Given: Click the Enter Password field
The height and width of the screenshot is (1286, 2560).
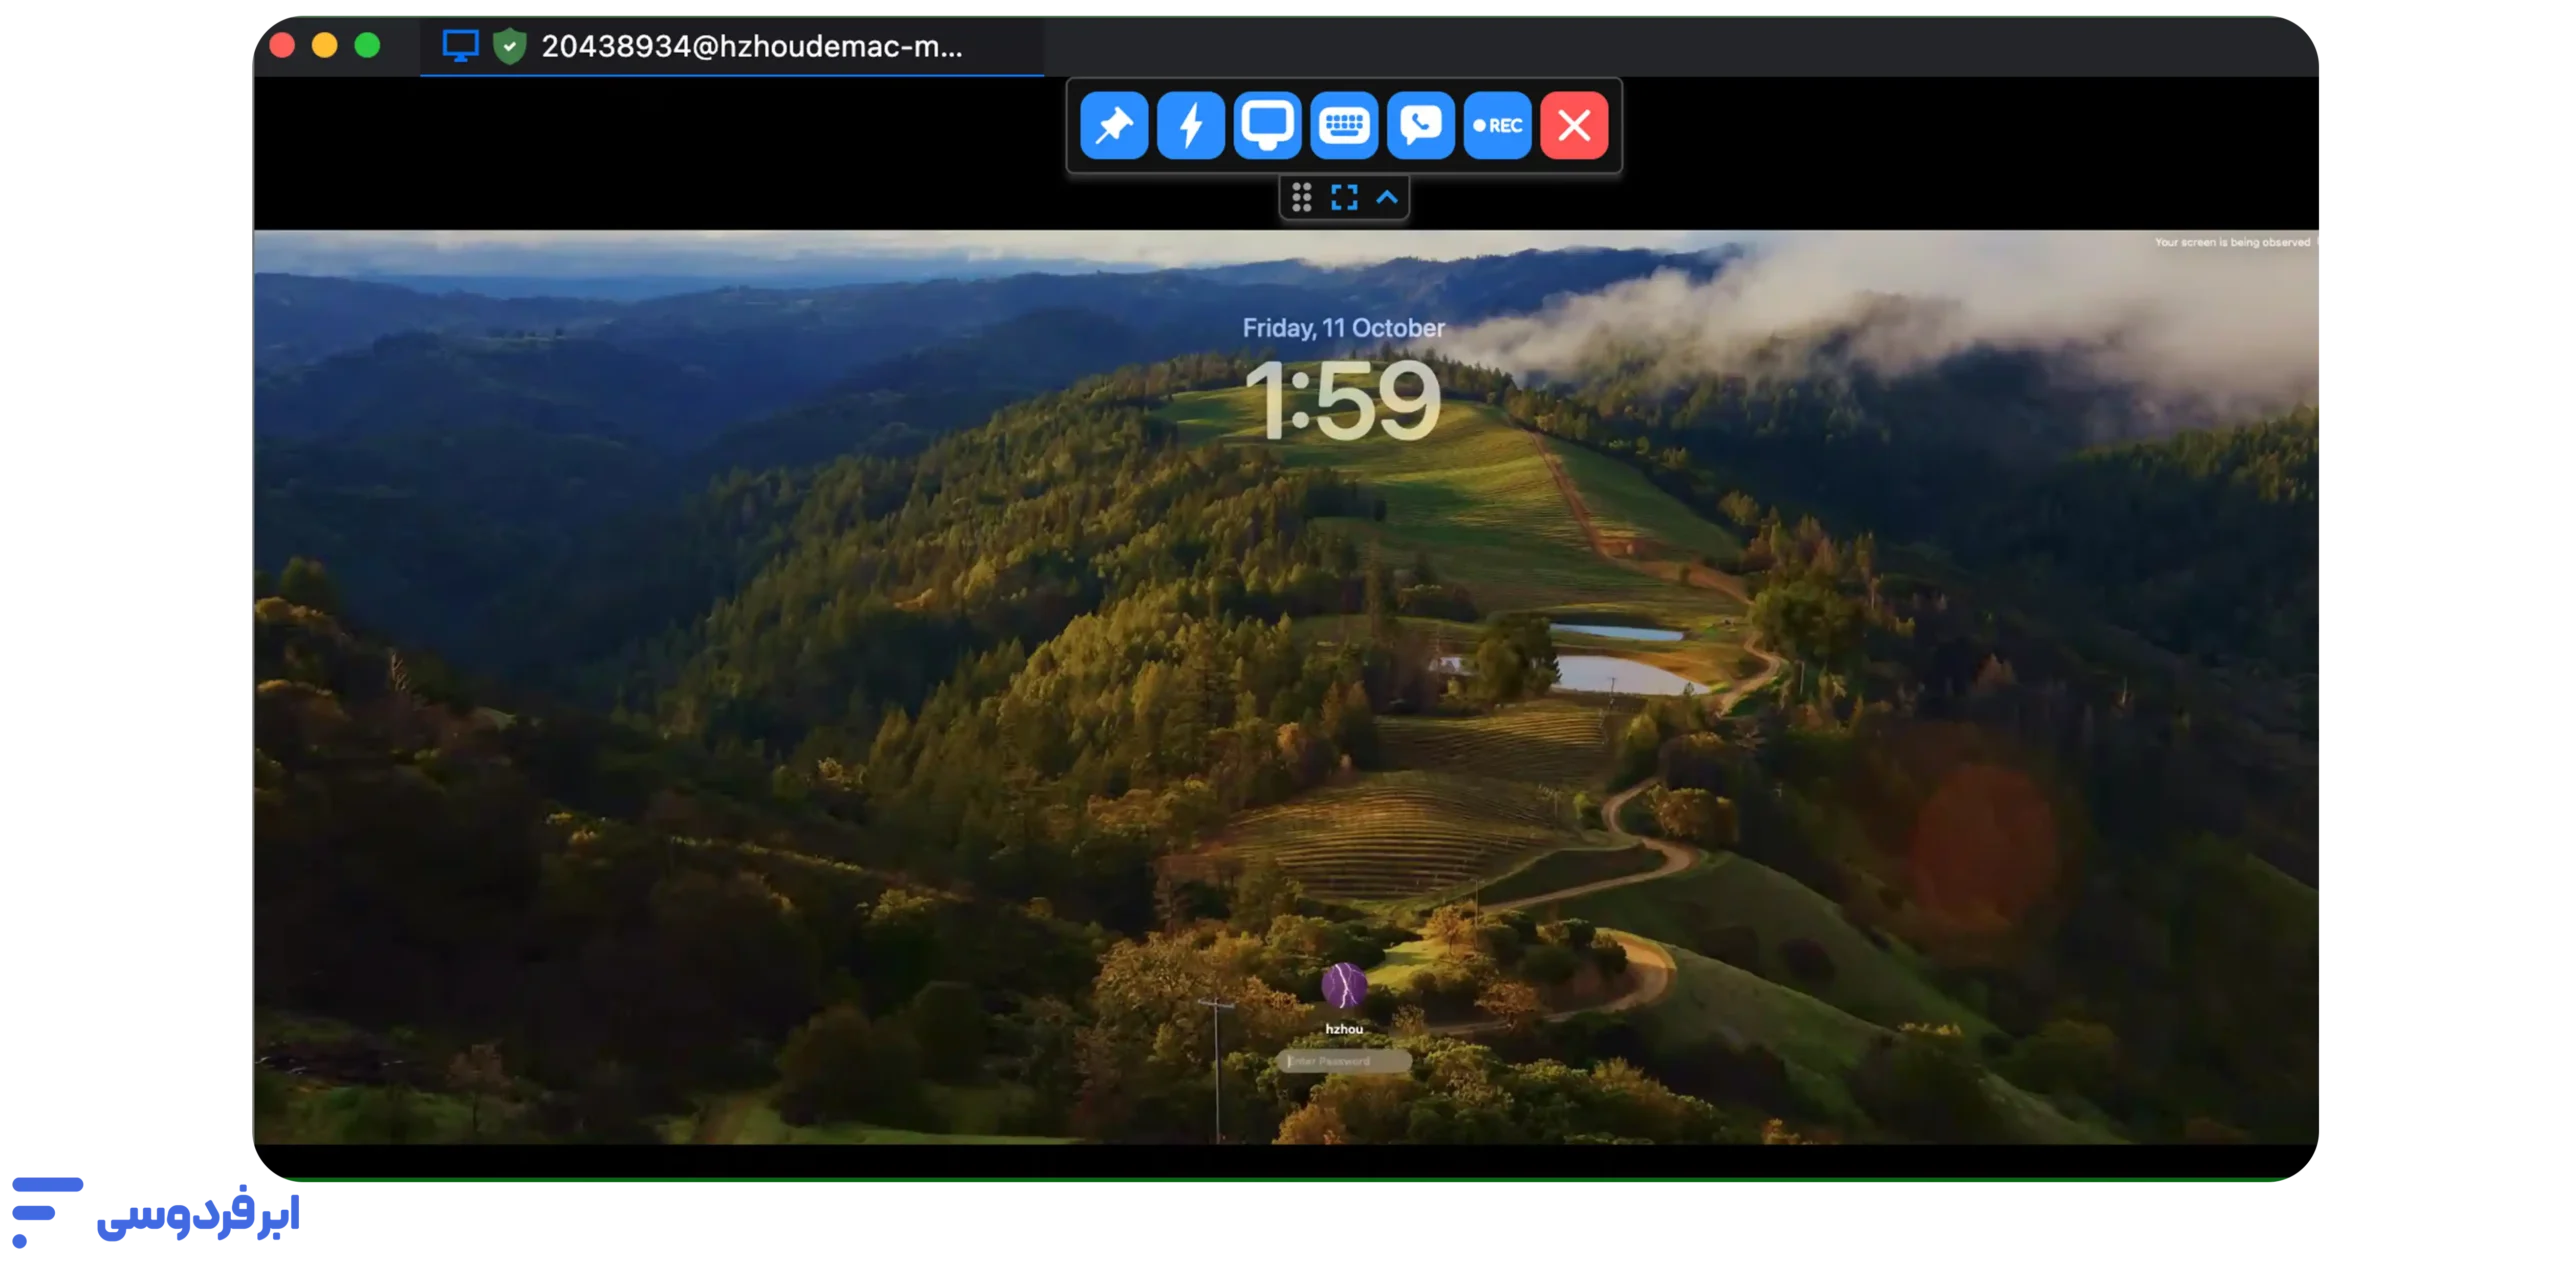Looking at the screenshot, I should tap(1344, 1061).
